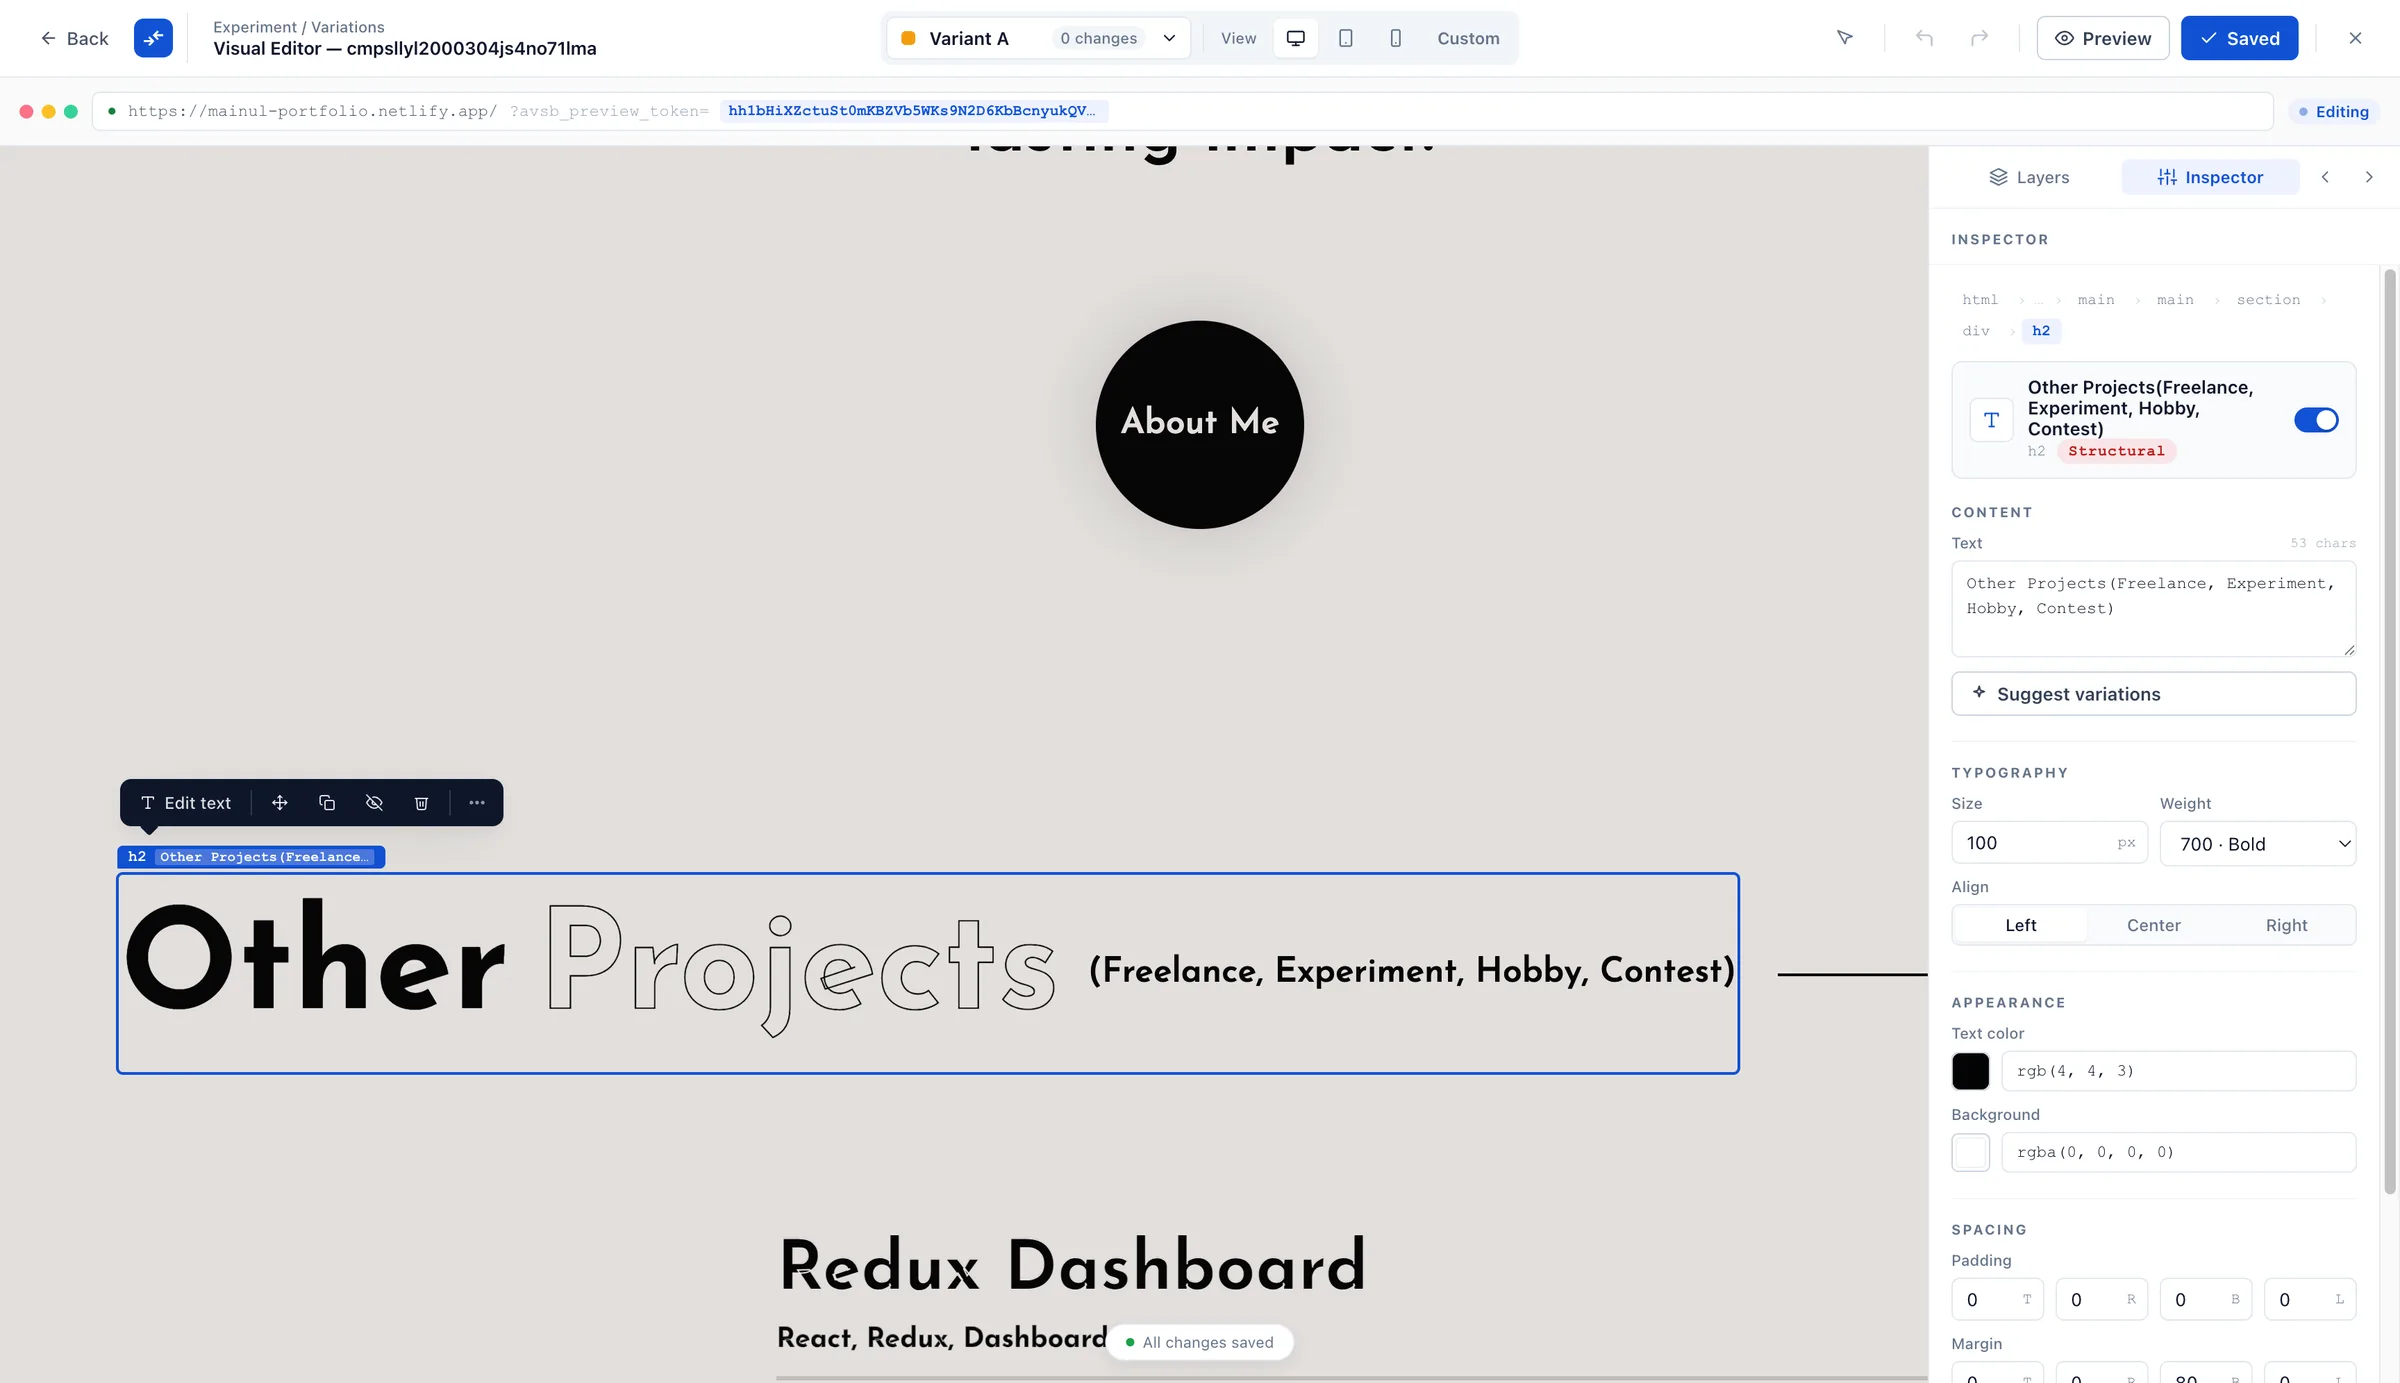The width and height of the screenshot is (2400, 1383).
Task: Click Edit text in floating toolbar
Action: (x=186, y=803)
